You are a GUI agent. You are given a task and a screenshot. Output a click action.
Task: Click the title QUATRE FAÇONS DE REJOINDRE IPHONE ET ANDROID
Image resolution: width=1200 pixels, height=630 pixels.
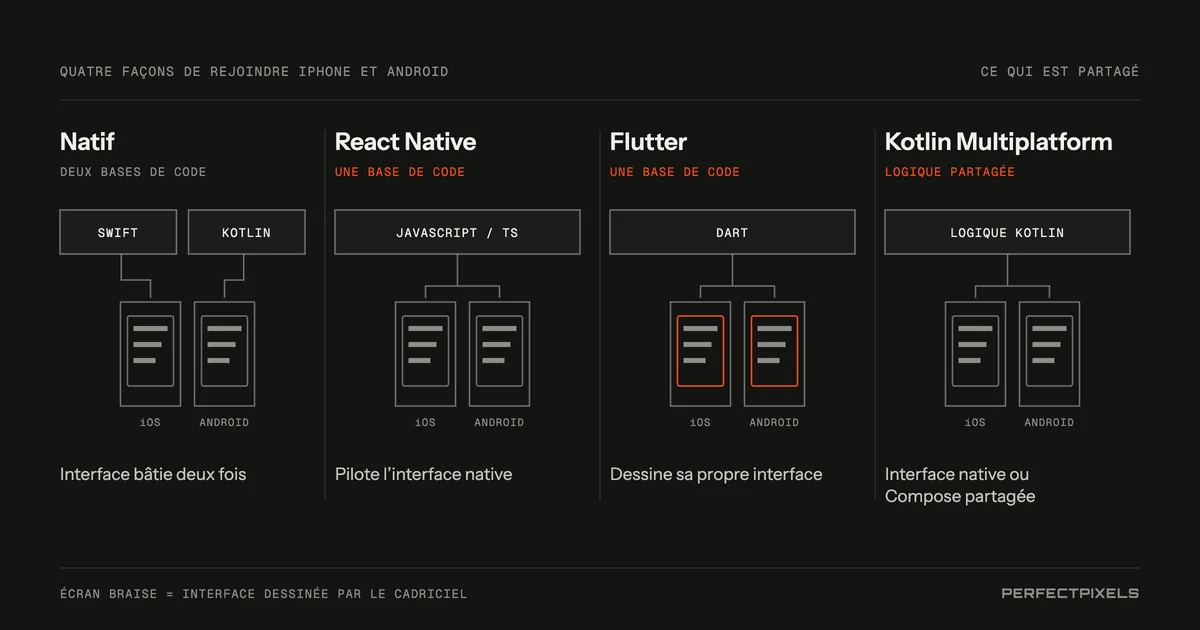254,72
